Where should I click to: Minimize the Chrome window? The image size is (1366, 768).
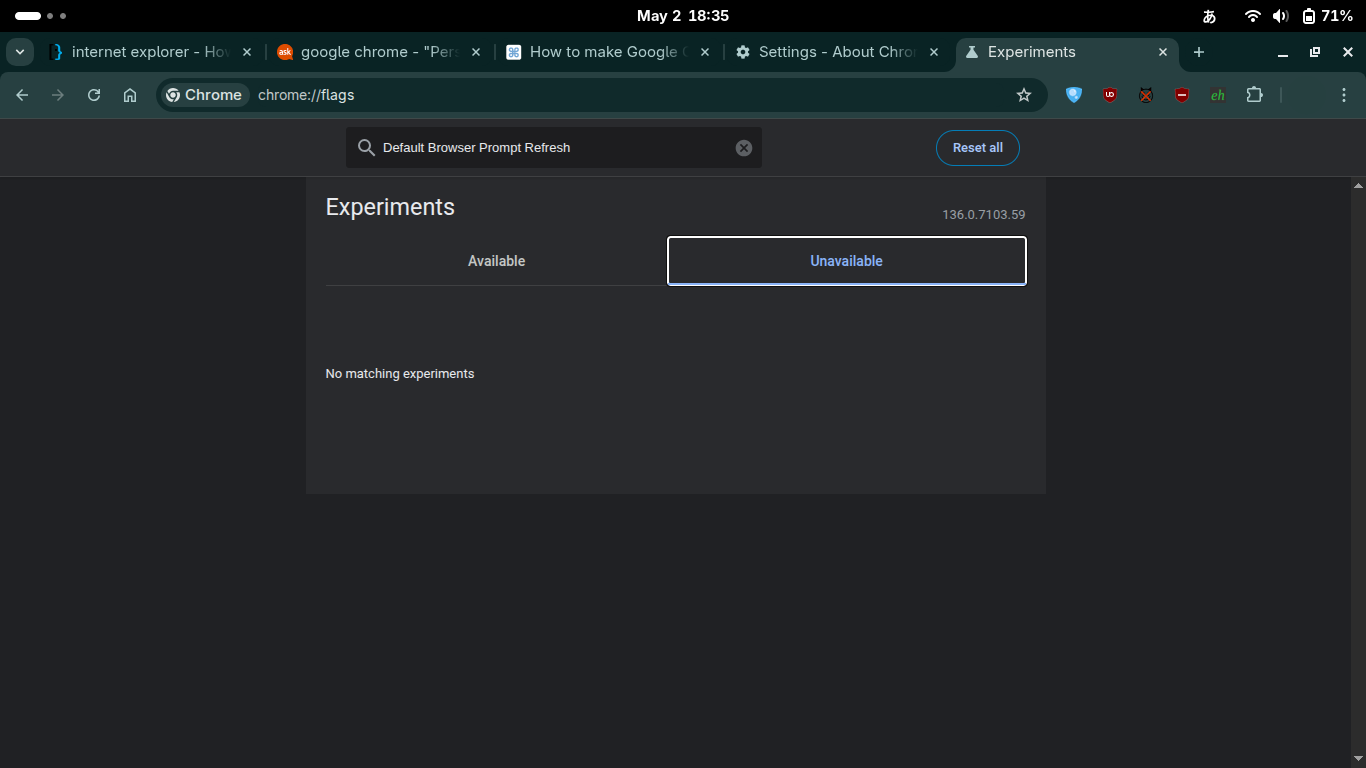pyautogui.click(x=1283, y=52)
